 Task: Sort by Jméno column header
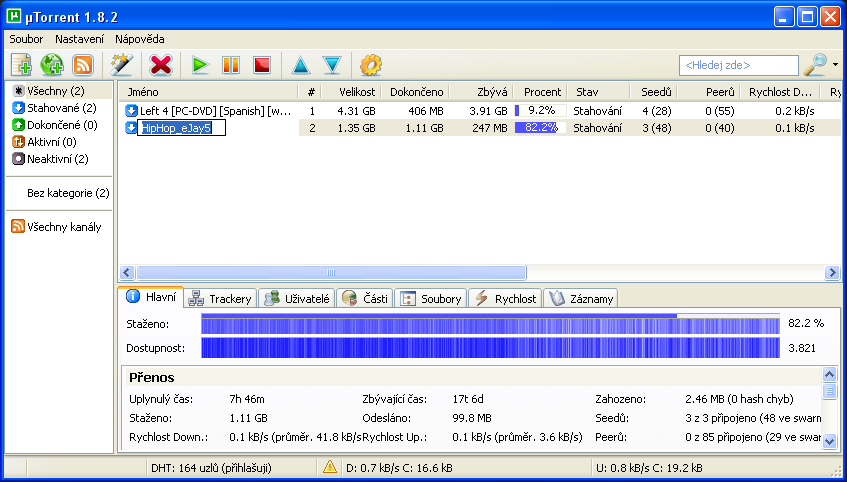[208, 92]
